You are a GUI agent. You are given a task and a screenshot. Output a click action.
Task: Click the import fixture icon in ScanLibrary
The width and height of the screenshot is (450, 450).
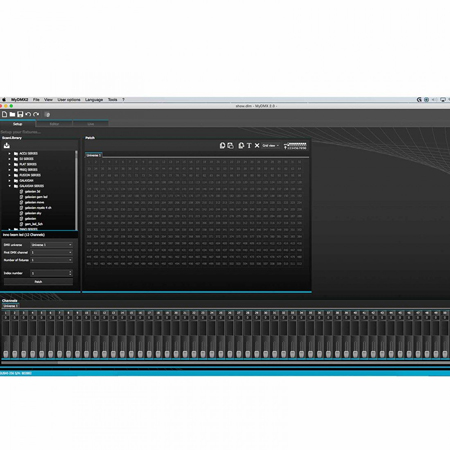point(7,146)
